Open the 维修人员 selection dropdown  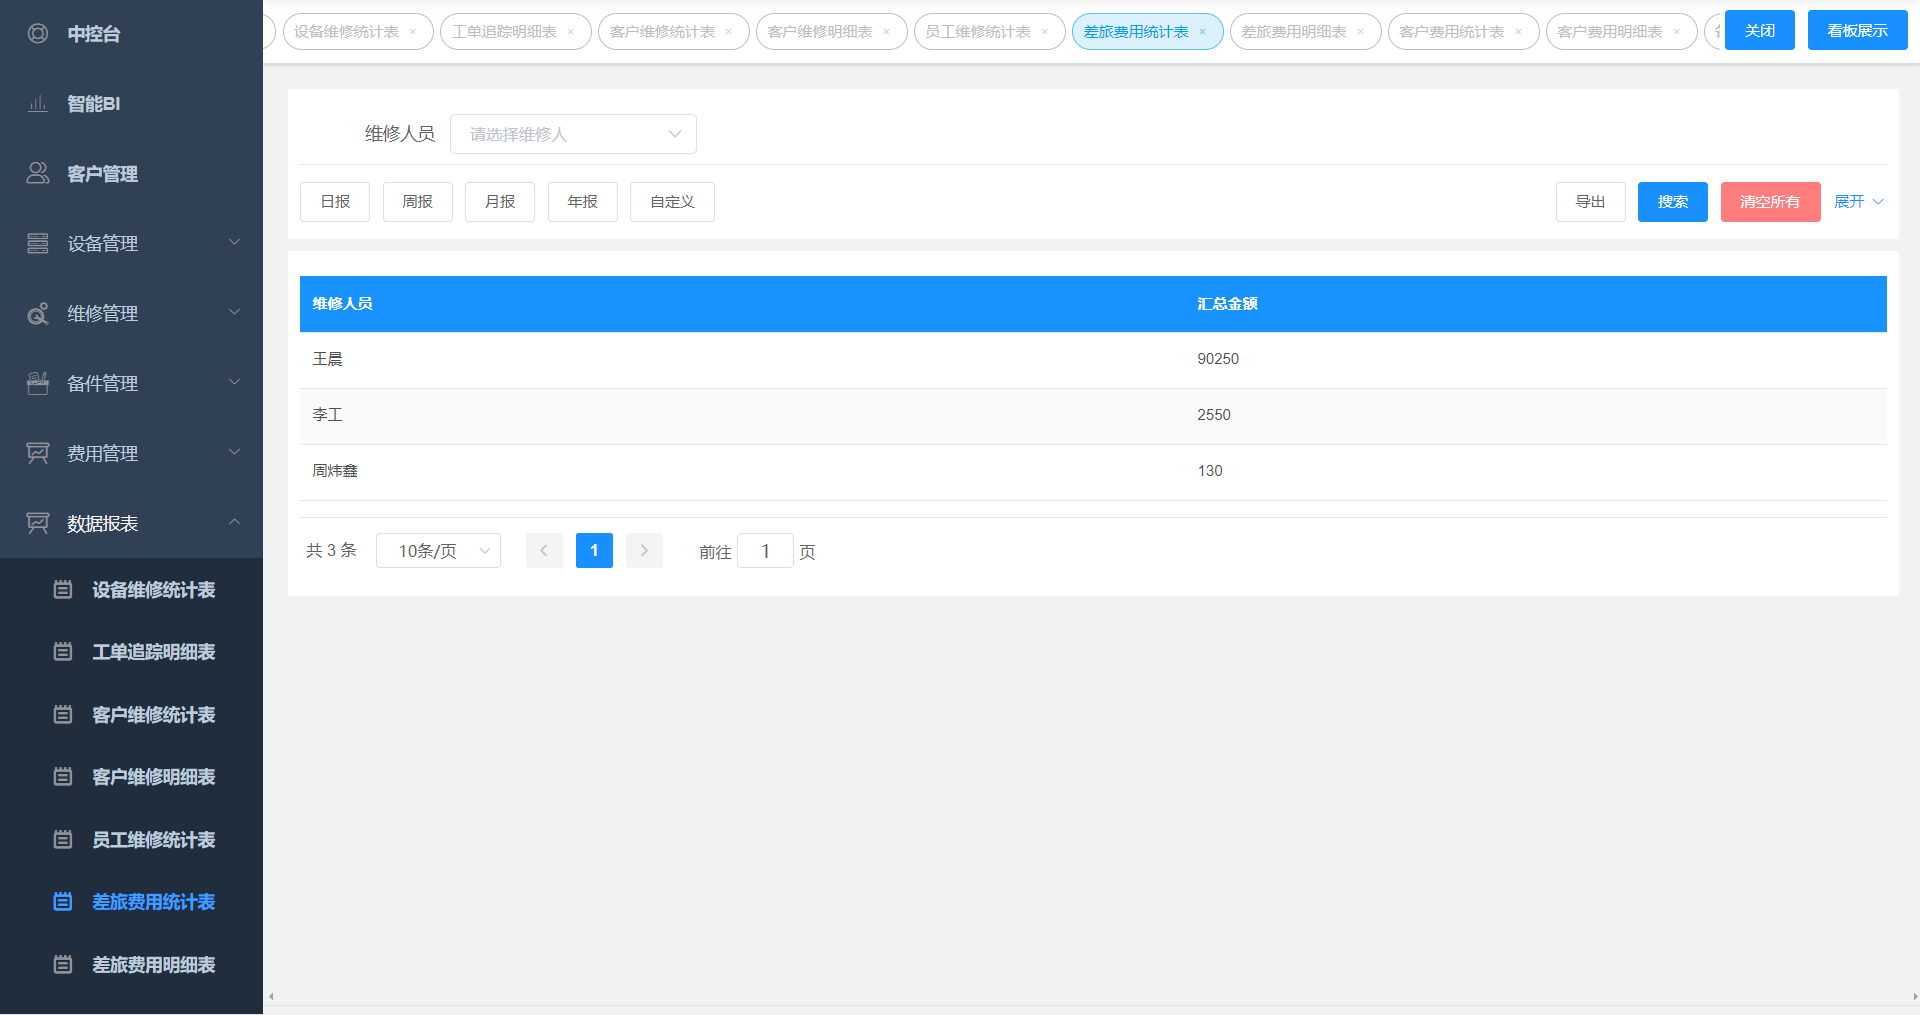point(573,134)
